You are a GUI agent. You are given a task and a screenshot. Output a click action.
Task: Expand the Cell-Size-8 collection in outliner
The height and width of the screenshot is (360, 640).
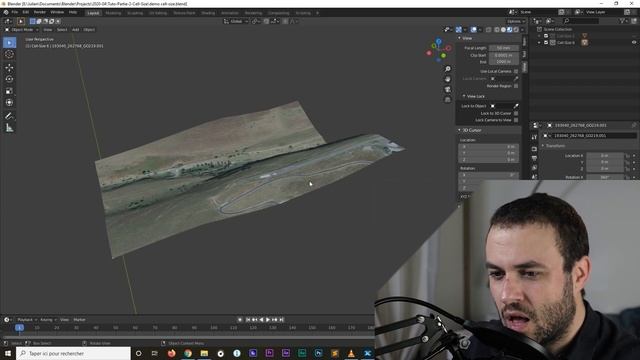click(540, 42)
